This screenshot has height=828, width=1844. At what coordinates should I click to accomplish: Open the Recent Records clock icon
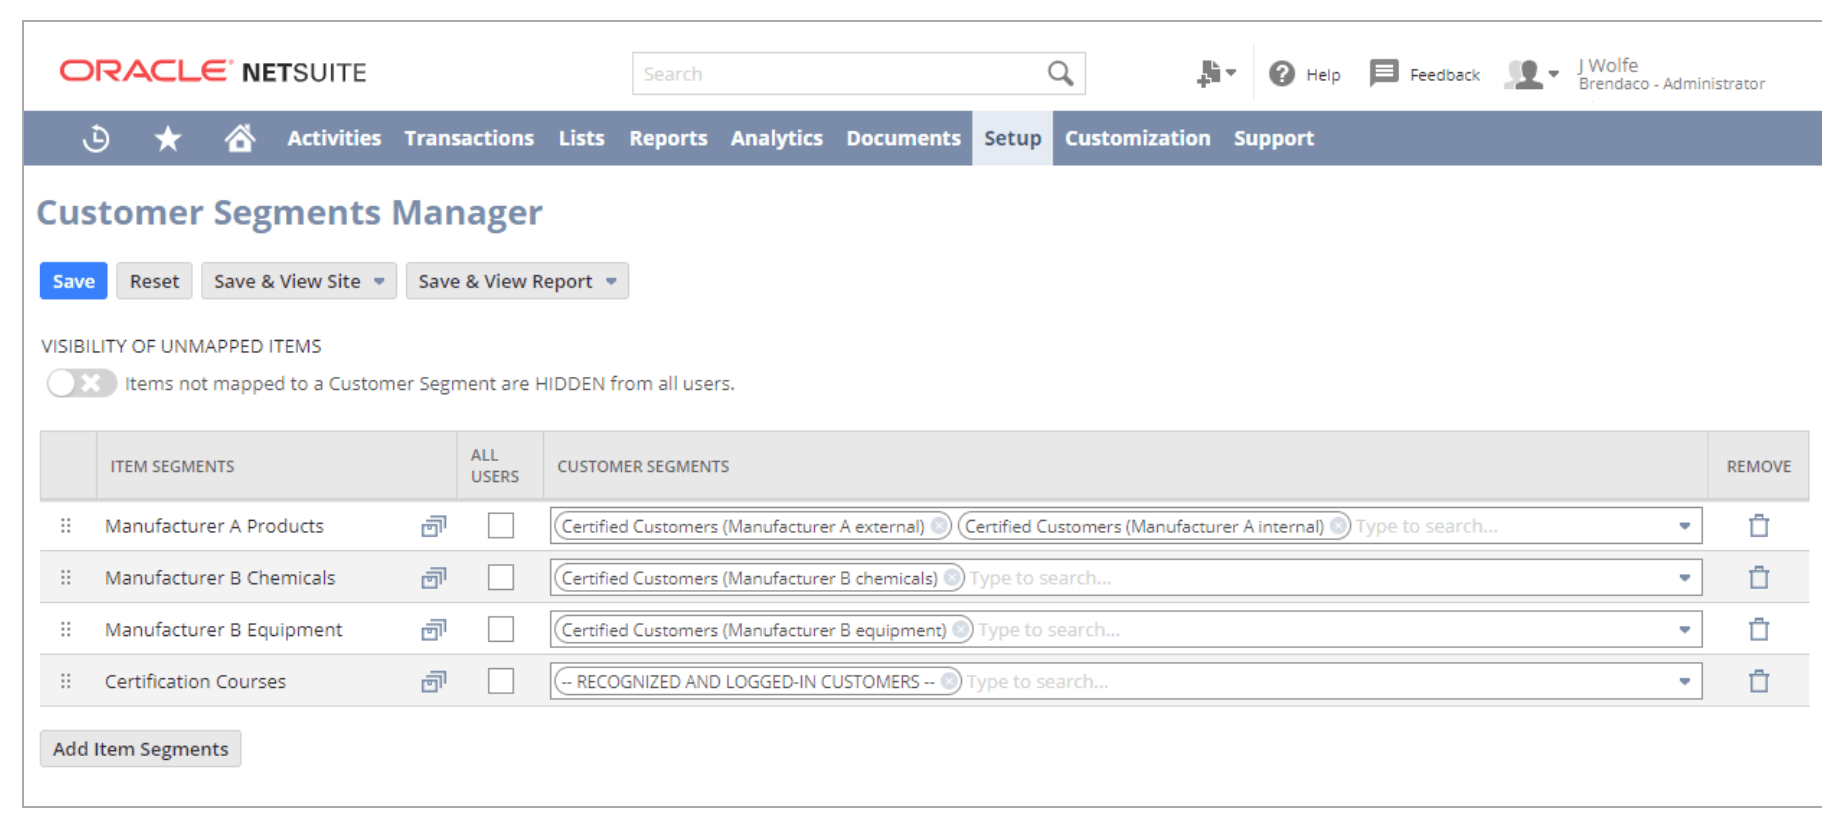[96, 138]
